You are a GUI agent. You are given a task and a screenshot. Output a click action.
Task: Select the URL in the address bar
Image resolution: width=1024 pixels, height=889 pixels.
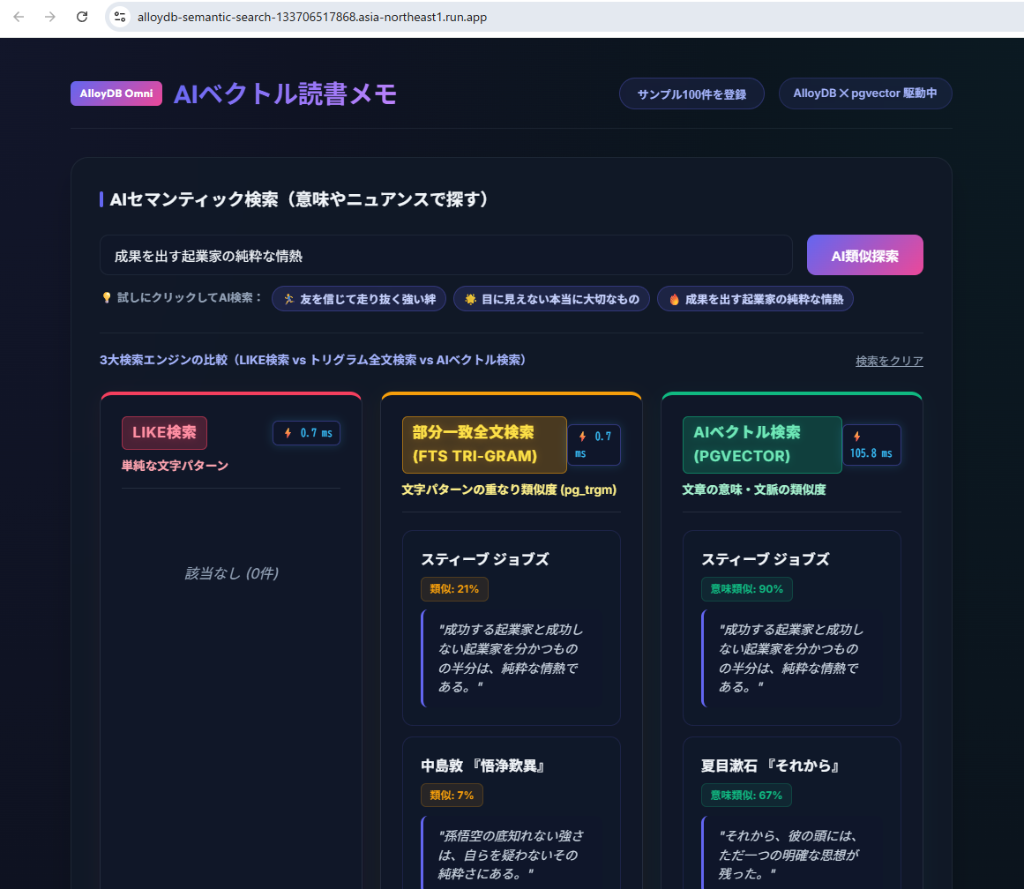312,17
